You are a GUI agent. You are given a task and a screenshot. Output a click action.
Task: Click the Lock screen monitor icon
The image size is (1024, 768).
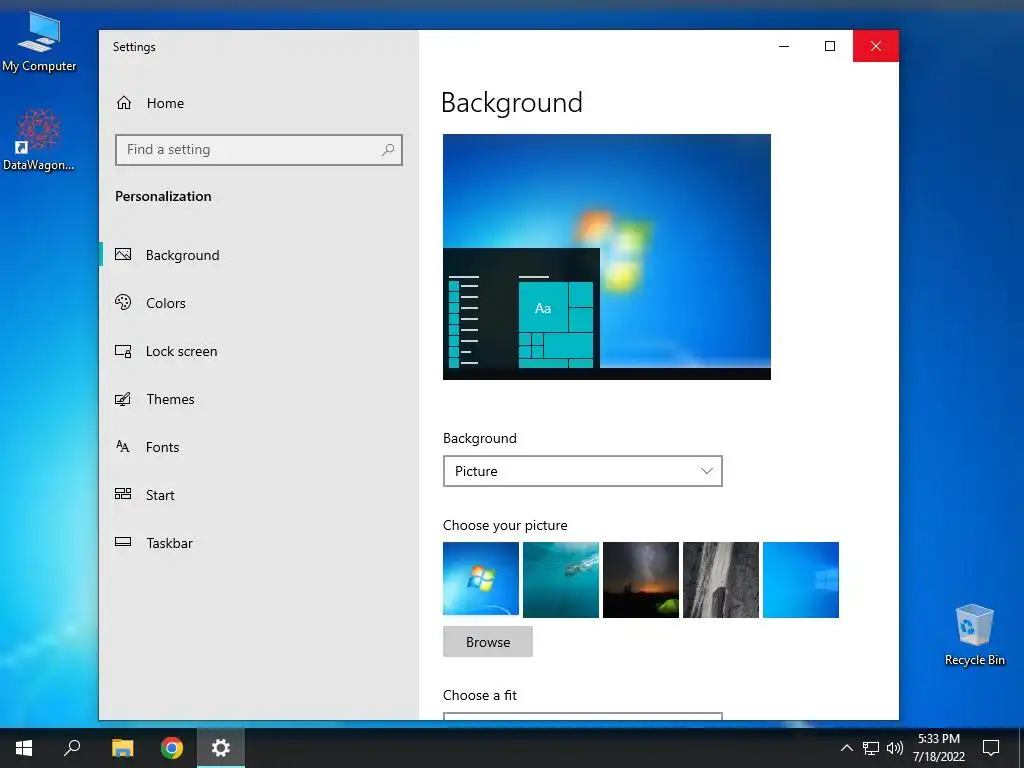(123, 351)
